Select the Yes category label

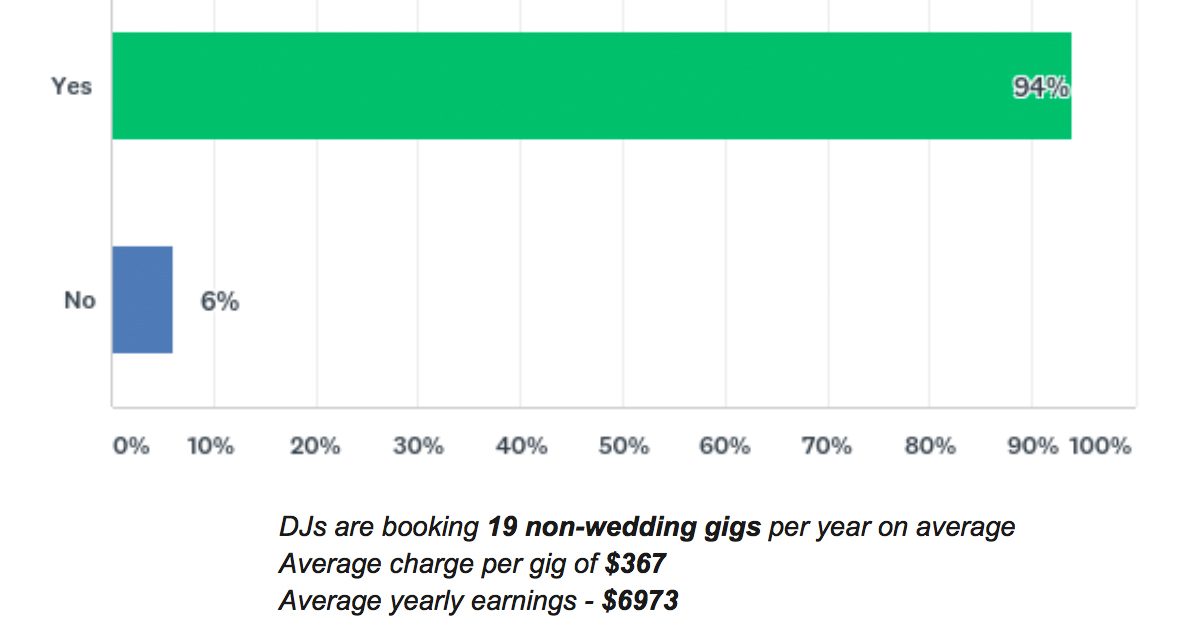72,87
